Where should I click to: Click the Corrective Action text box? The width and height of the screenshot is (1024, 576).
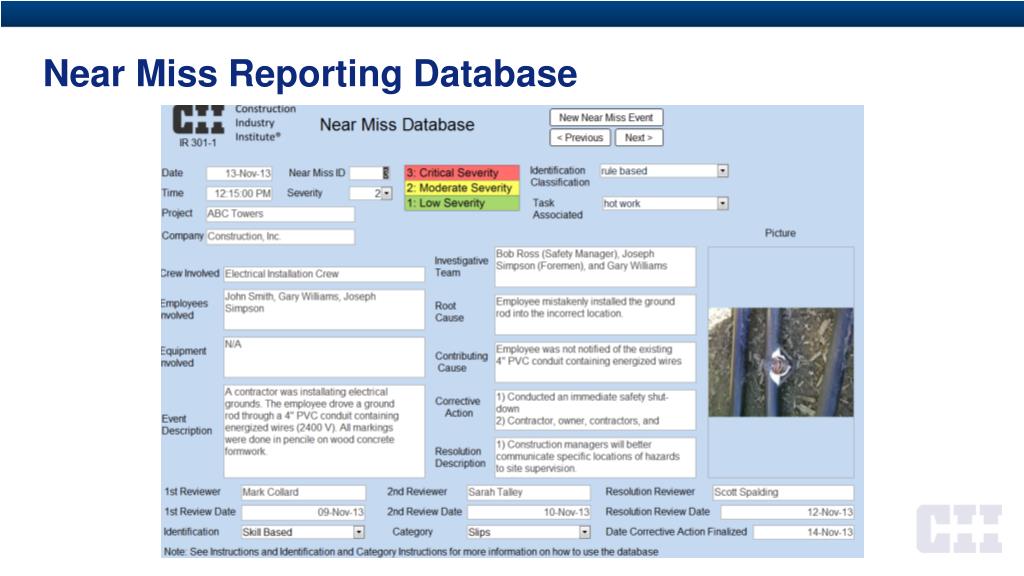click(595, 409)
